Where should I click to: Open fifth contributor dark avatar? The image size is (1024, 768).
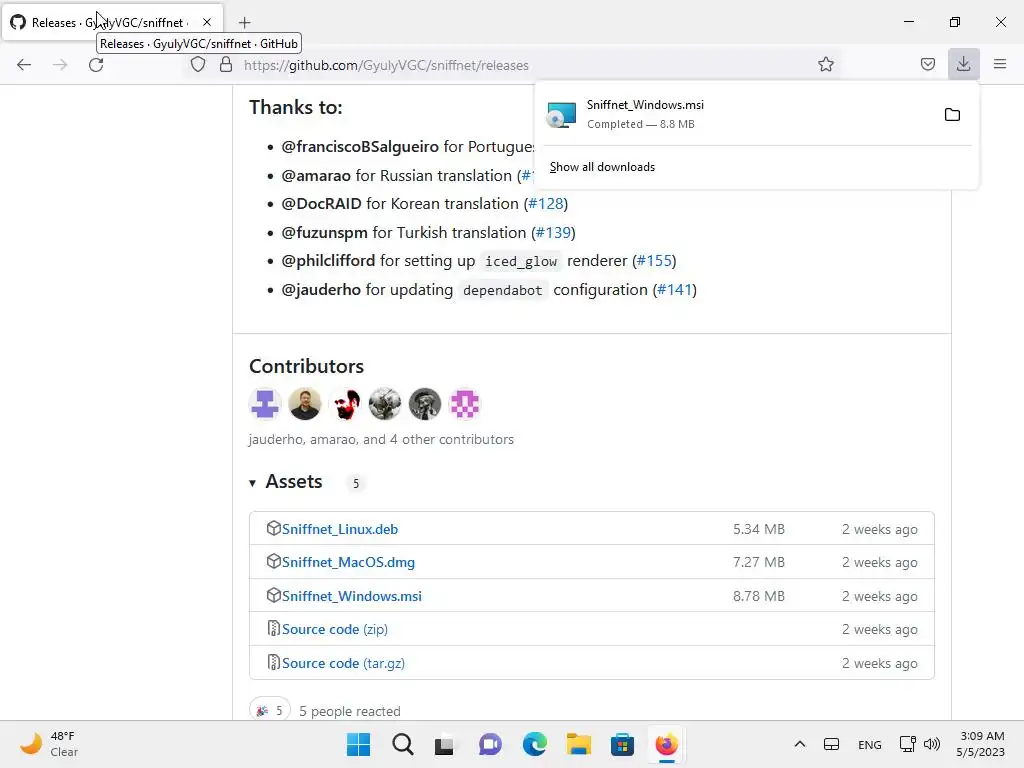tap(425, 404)
